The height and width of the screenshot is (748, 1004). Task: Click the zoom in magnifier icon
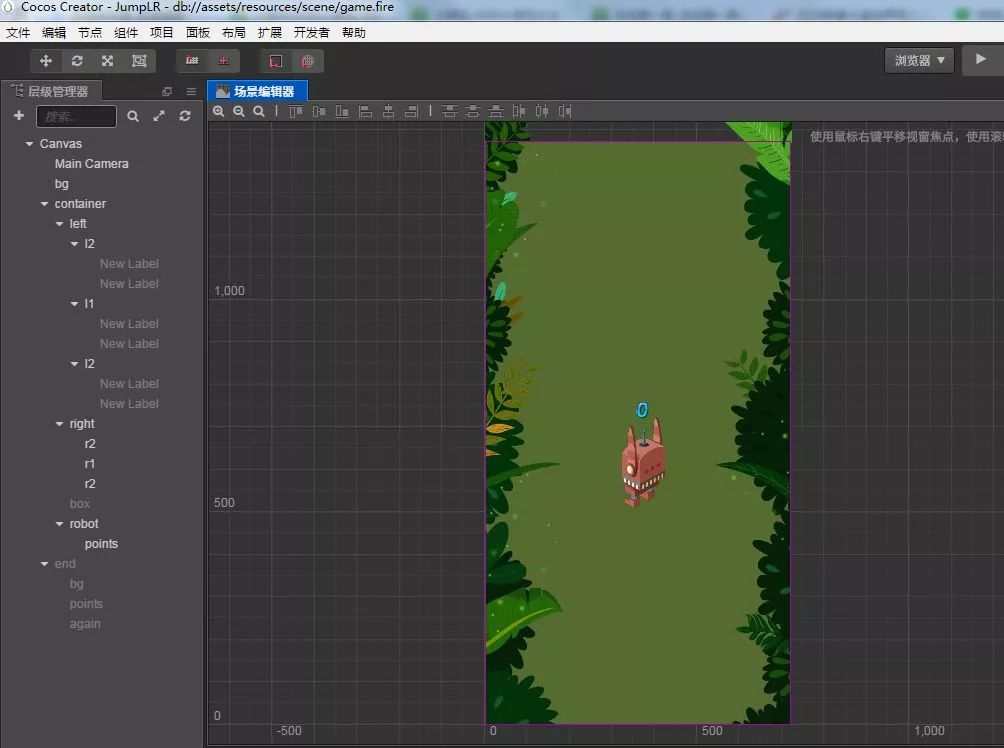[x=219, y=112]
